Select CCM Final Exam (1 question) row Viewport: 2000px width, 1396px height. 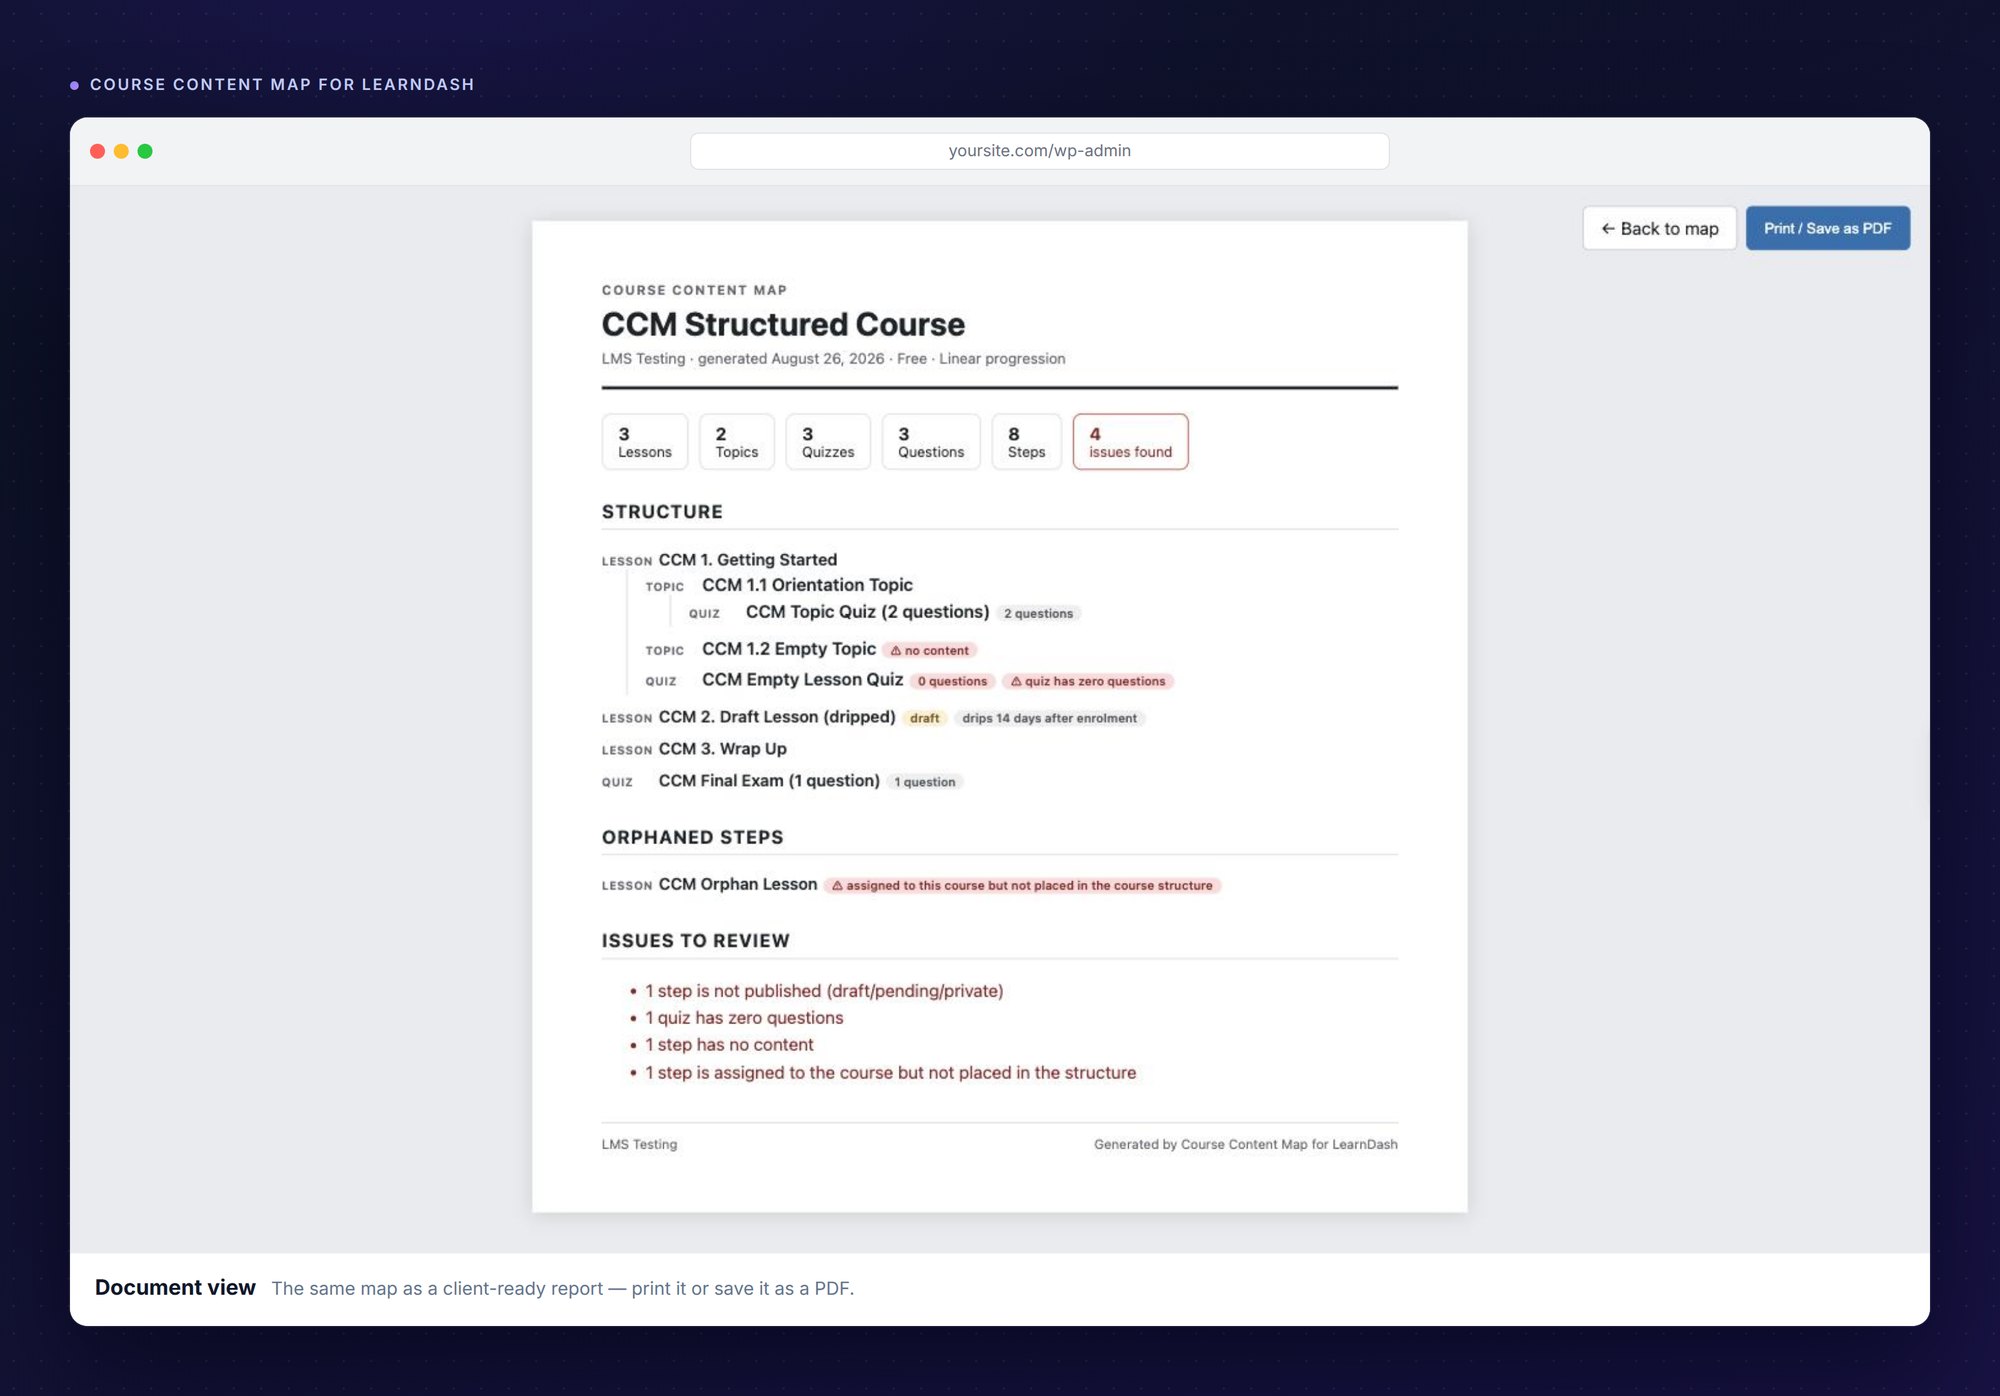[769, 781]
